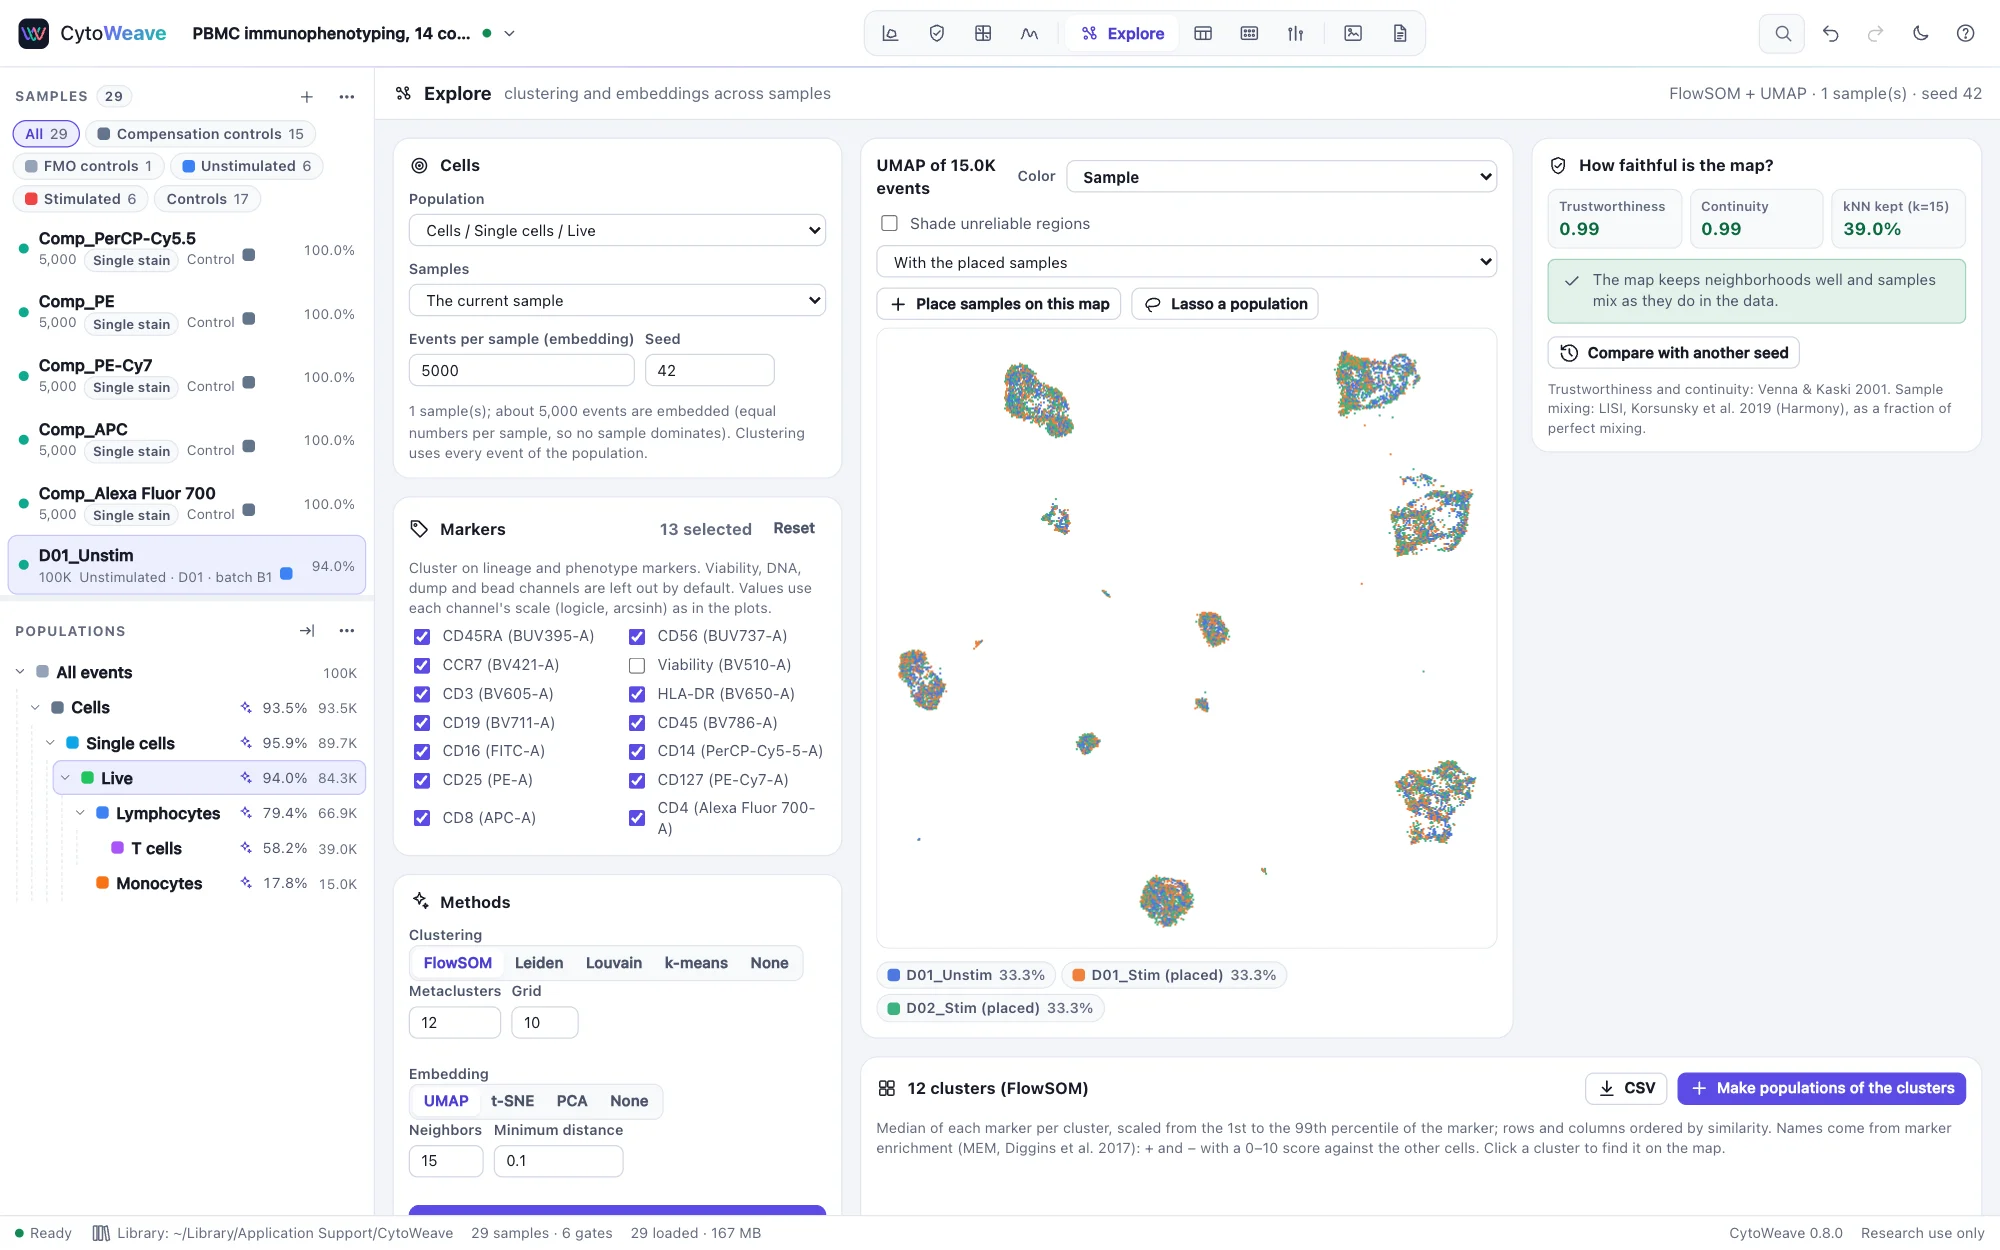Viewport: 2000px width, 1250px height.
Task: Open the histogram overlay curve icon
Action: click(x=1029, y=33)
